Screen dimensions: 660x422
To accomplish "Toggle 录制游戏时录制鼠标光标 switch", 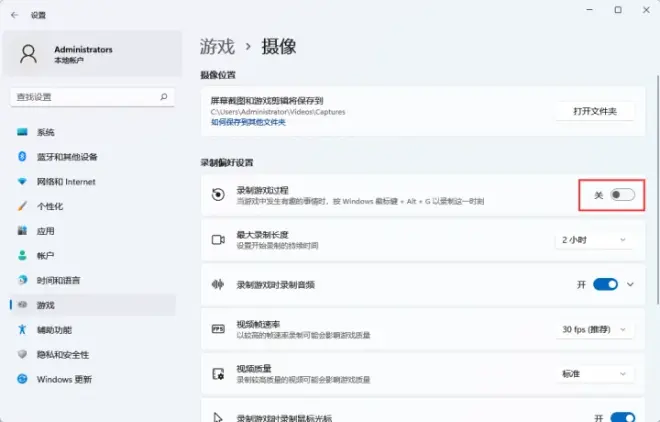I will tap(621, 417).
